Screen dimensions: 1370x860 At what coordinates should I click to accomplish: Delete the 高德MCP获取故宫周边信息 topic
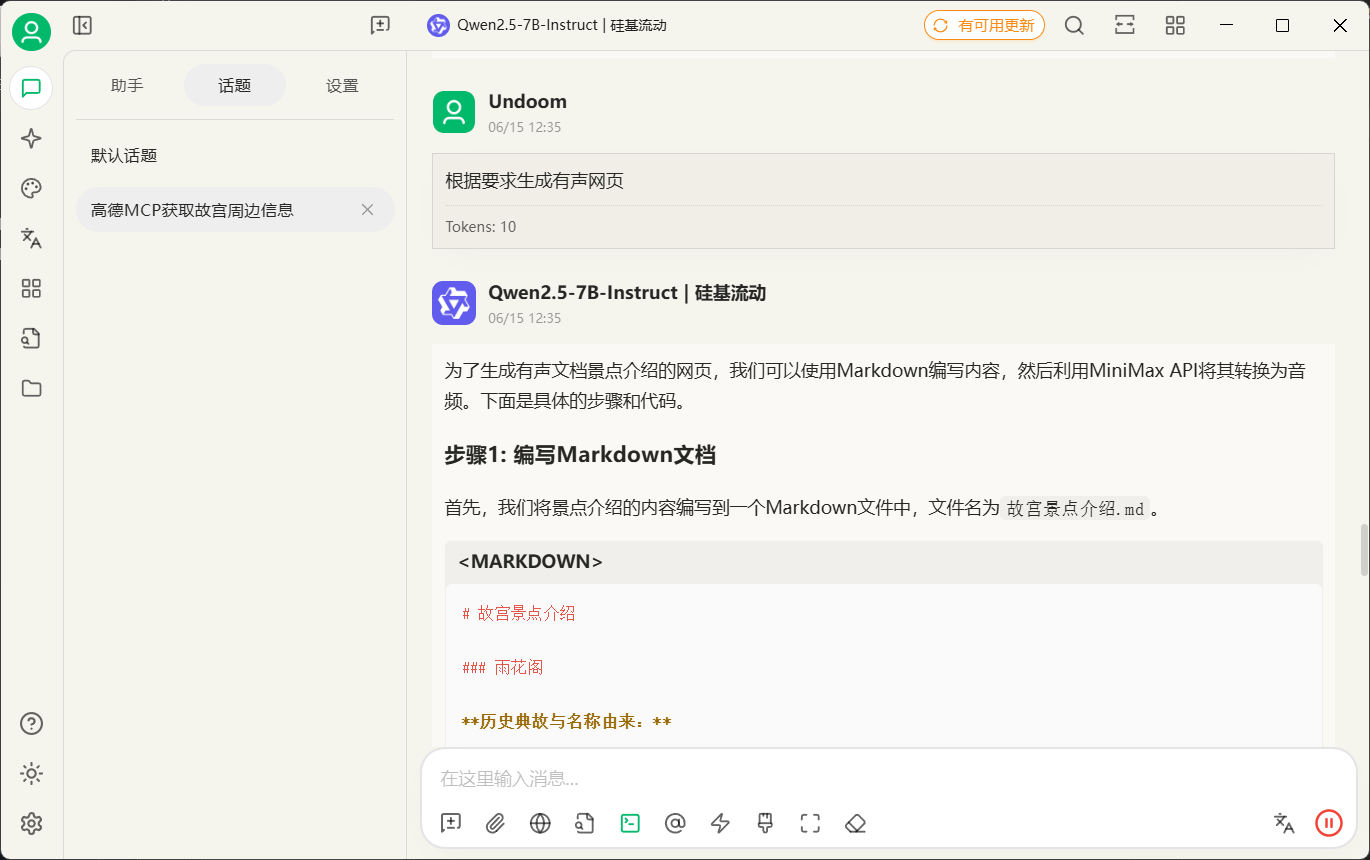point(367,210)
